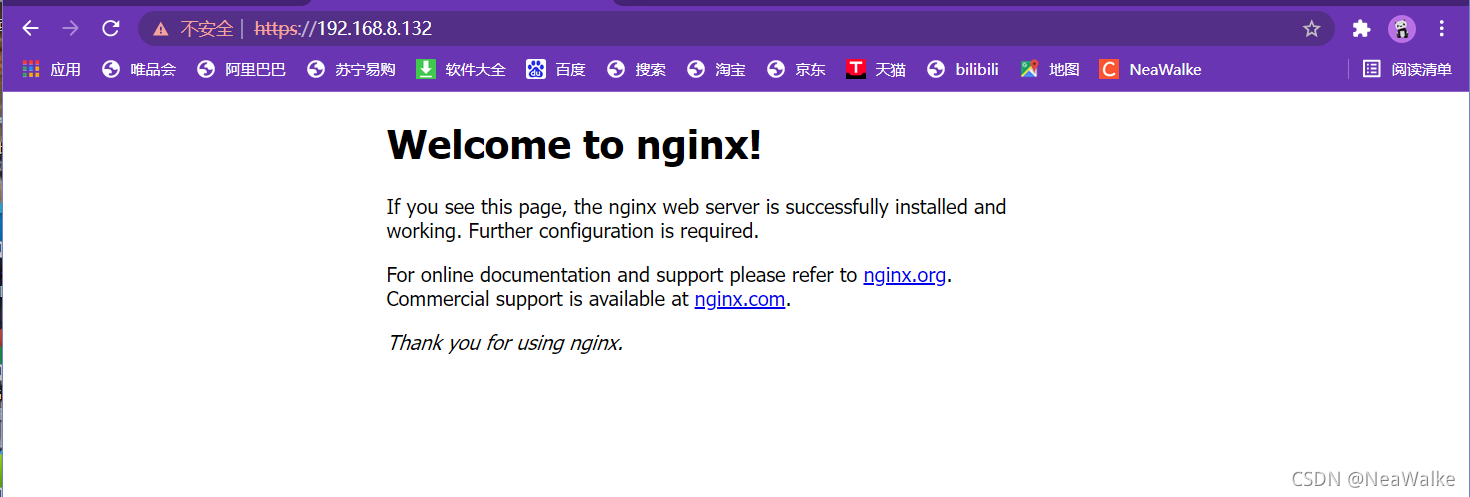The height and width of the screenshot is (497, 1470).
Task: Open the 软件大全 bookmark
Action: (x=461, y=69)
